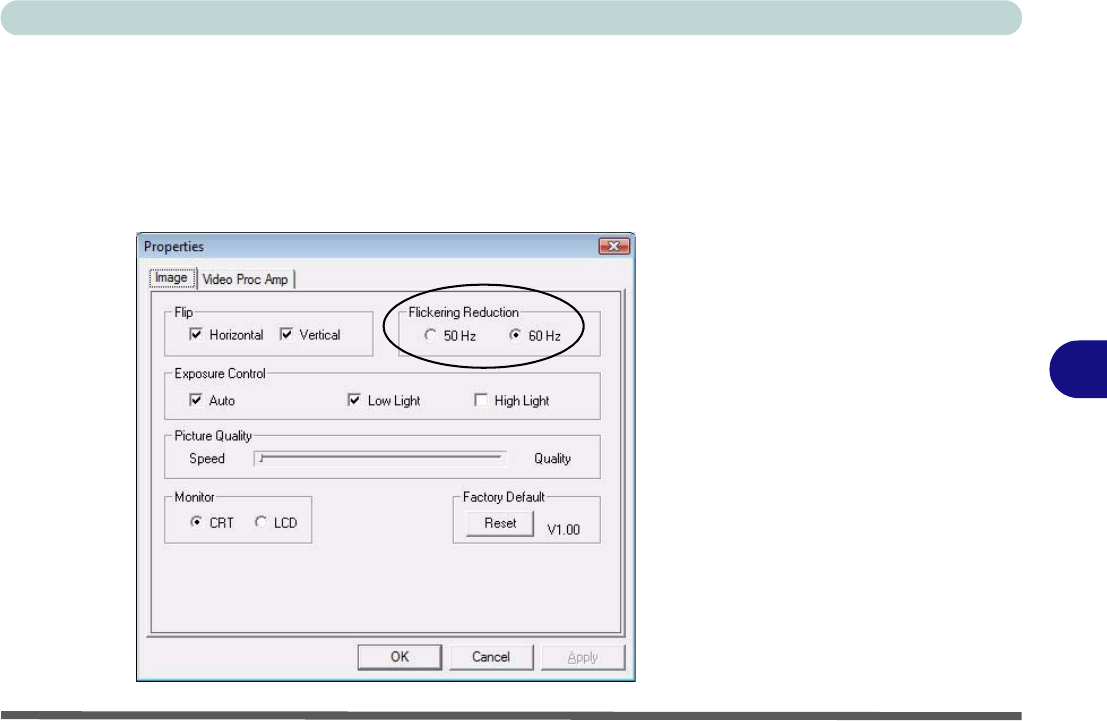The image size is (1107, 721).
Task: Toggle the Horizontal flip checkbox
Action: (196, 334)
